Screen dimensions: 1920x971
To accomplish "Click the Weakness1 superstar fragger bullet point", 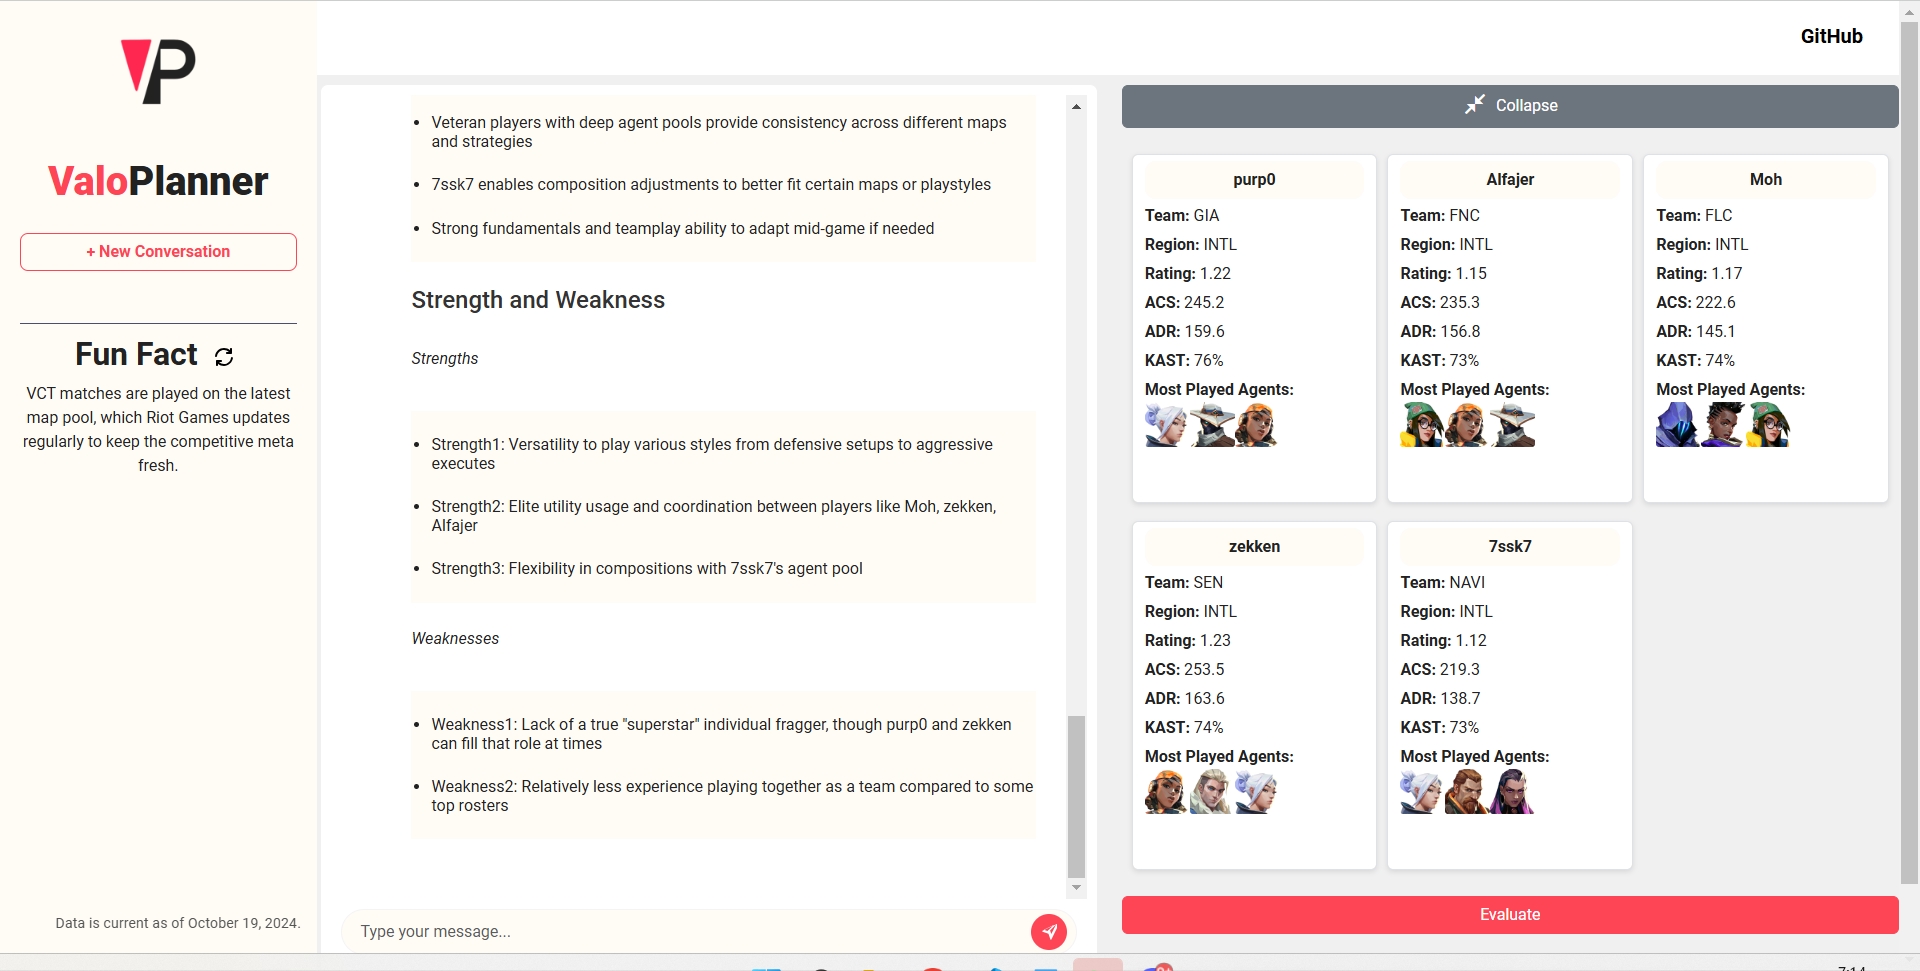I will 722,734.
